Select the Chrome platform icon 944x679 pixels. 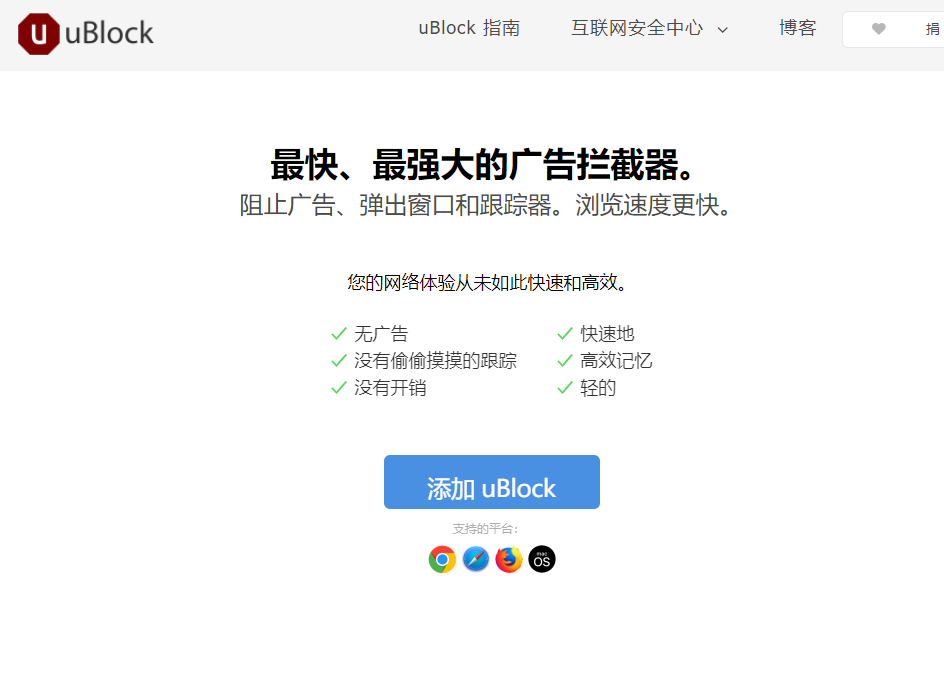442,559
